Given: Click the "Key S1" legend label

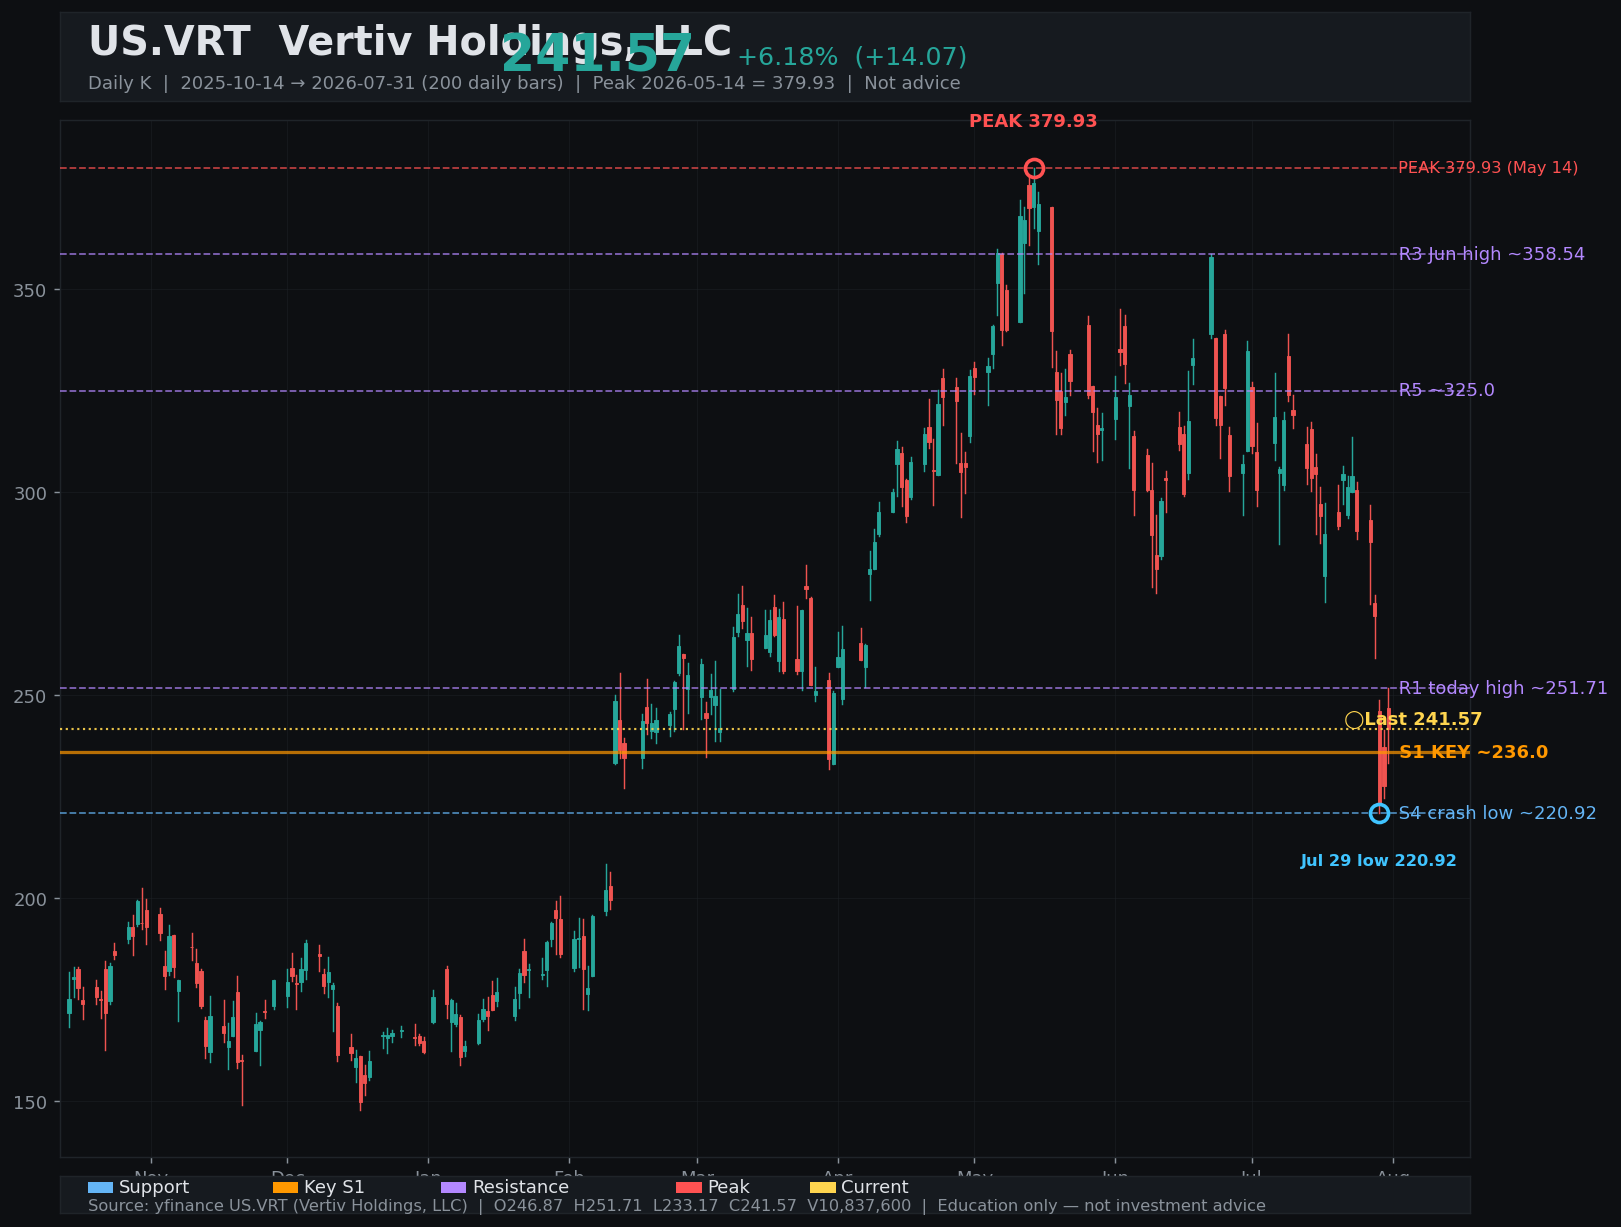Looking at the screenshot, I should pos(334,1187).
